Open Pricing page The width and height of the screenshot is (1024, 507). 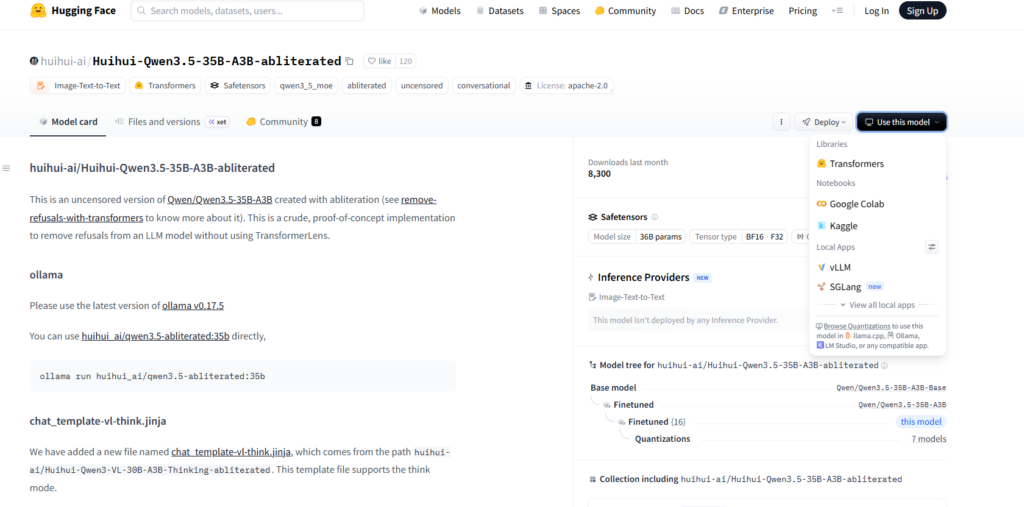tap(803, 11)
